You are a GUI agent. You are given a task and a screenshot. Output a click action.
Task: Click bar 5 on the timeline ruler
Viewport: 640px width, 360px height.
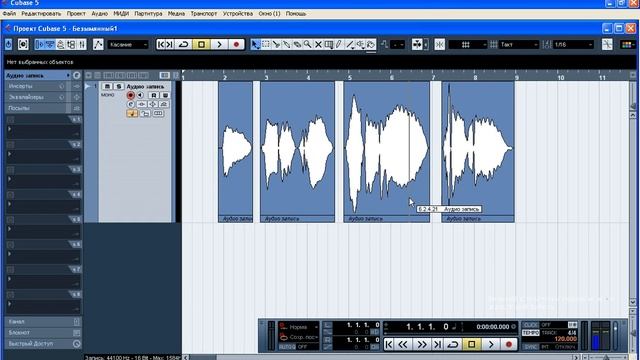[x=350, y=77]
